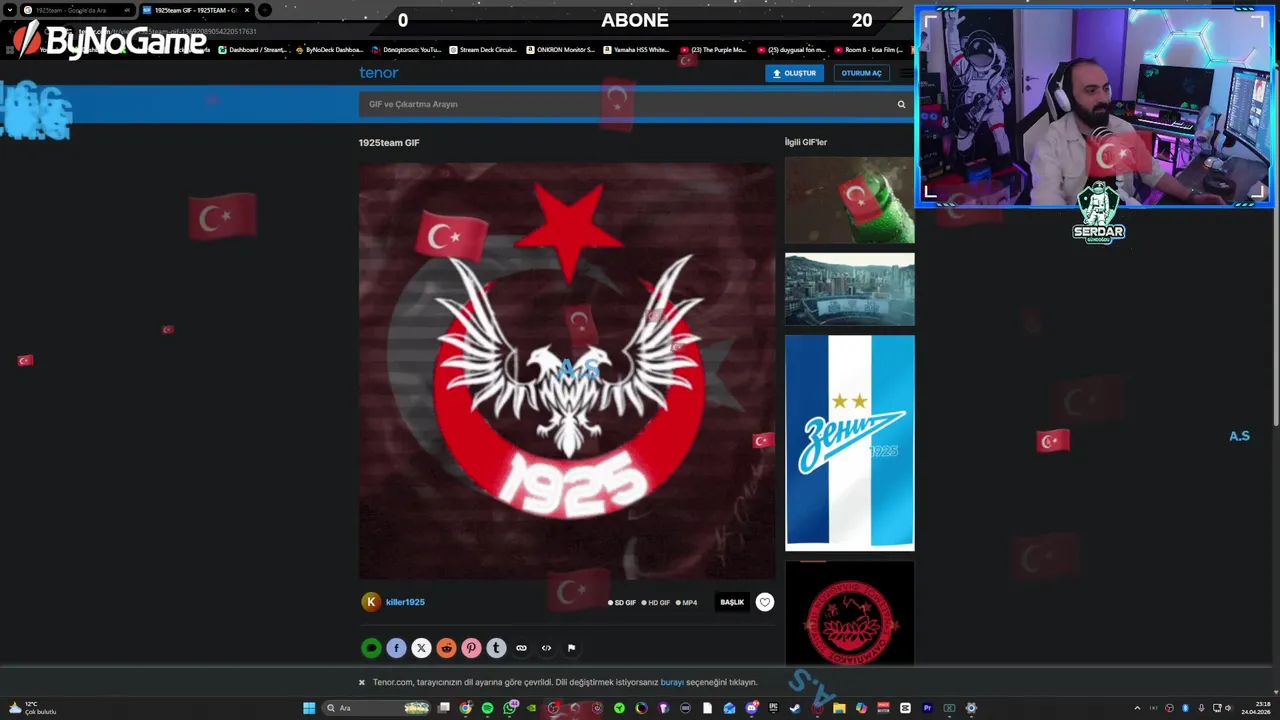Share GIF via green message icon
Screen dimensions: 1280x720
coord(371,648)
